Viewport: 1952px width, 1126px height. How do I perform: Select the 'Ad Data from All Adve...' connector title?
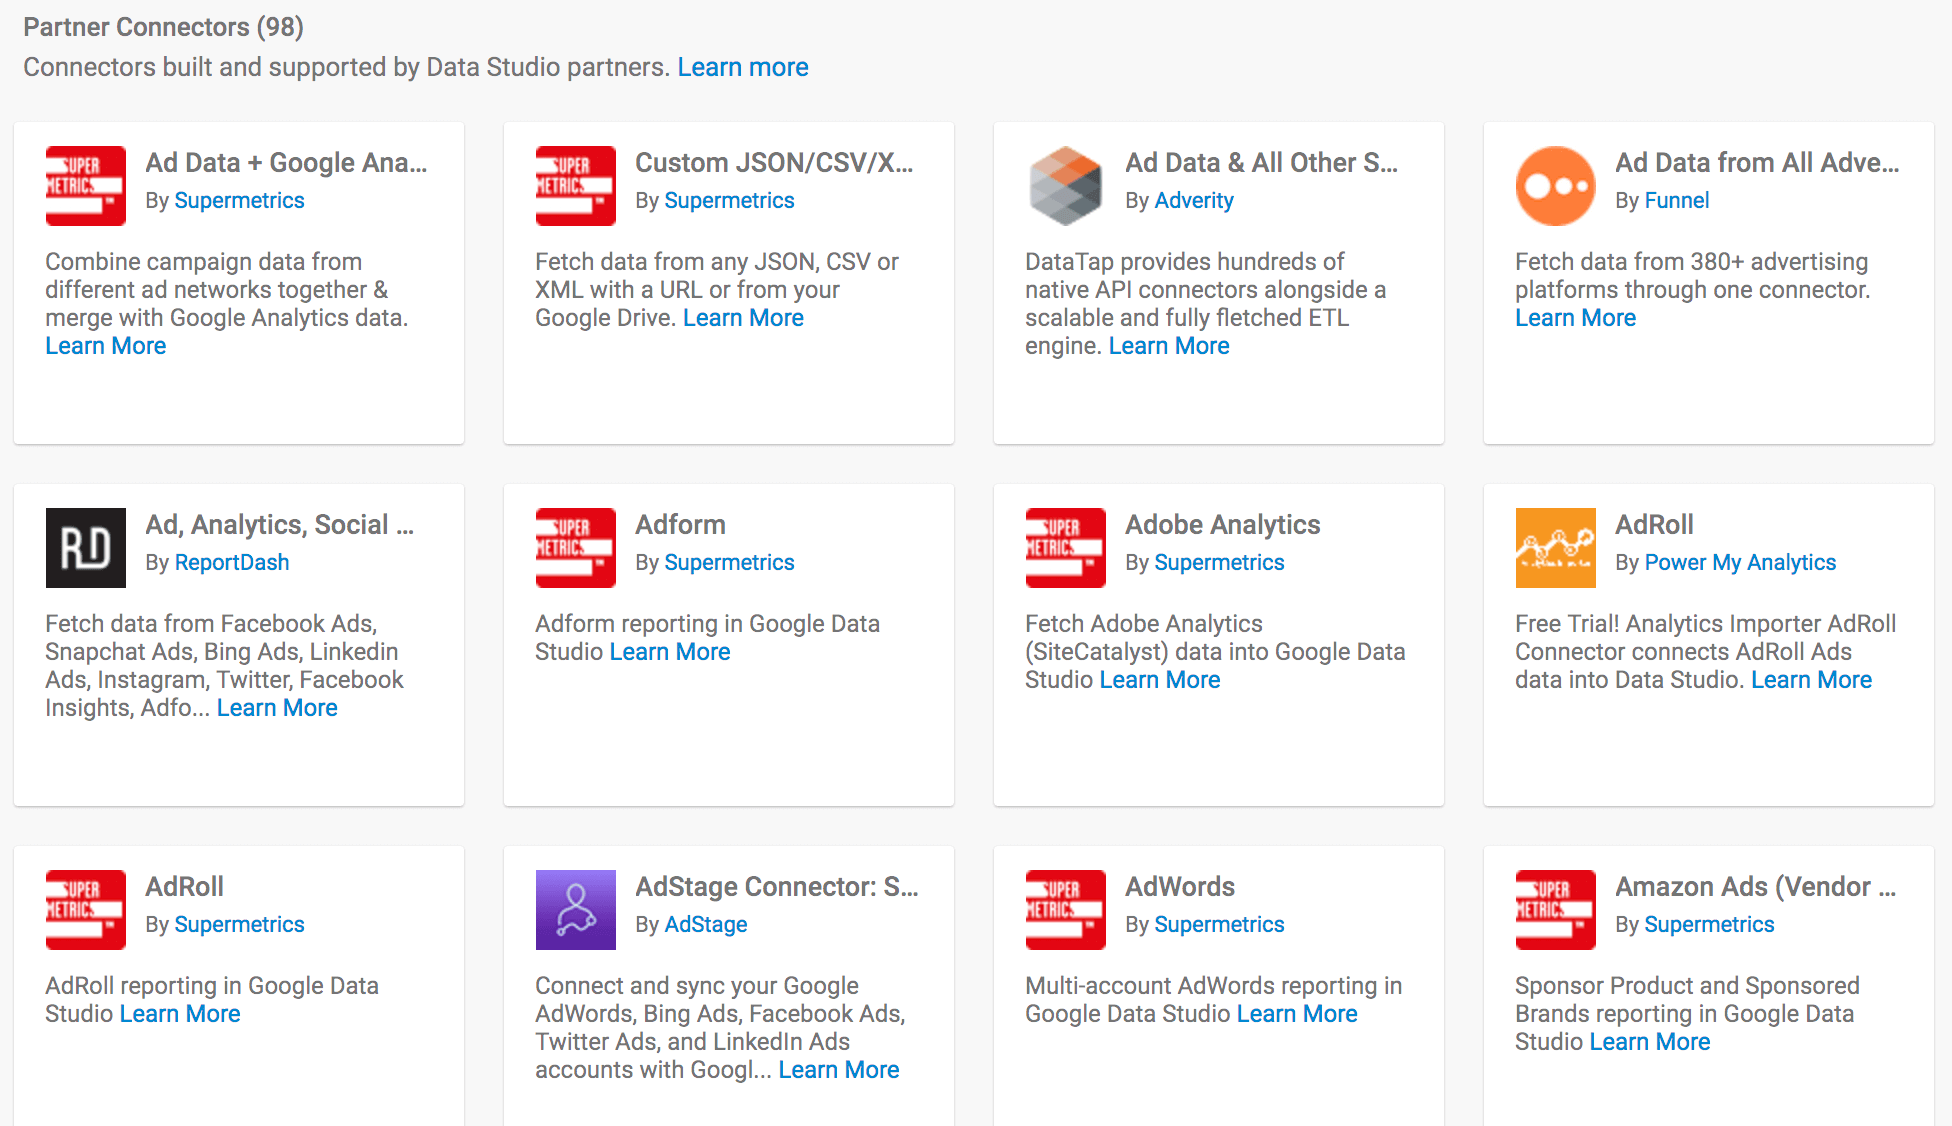1757,163
